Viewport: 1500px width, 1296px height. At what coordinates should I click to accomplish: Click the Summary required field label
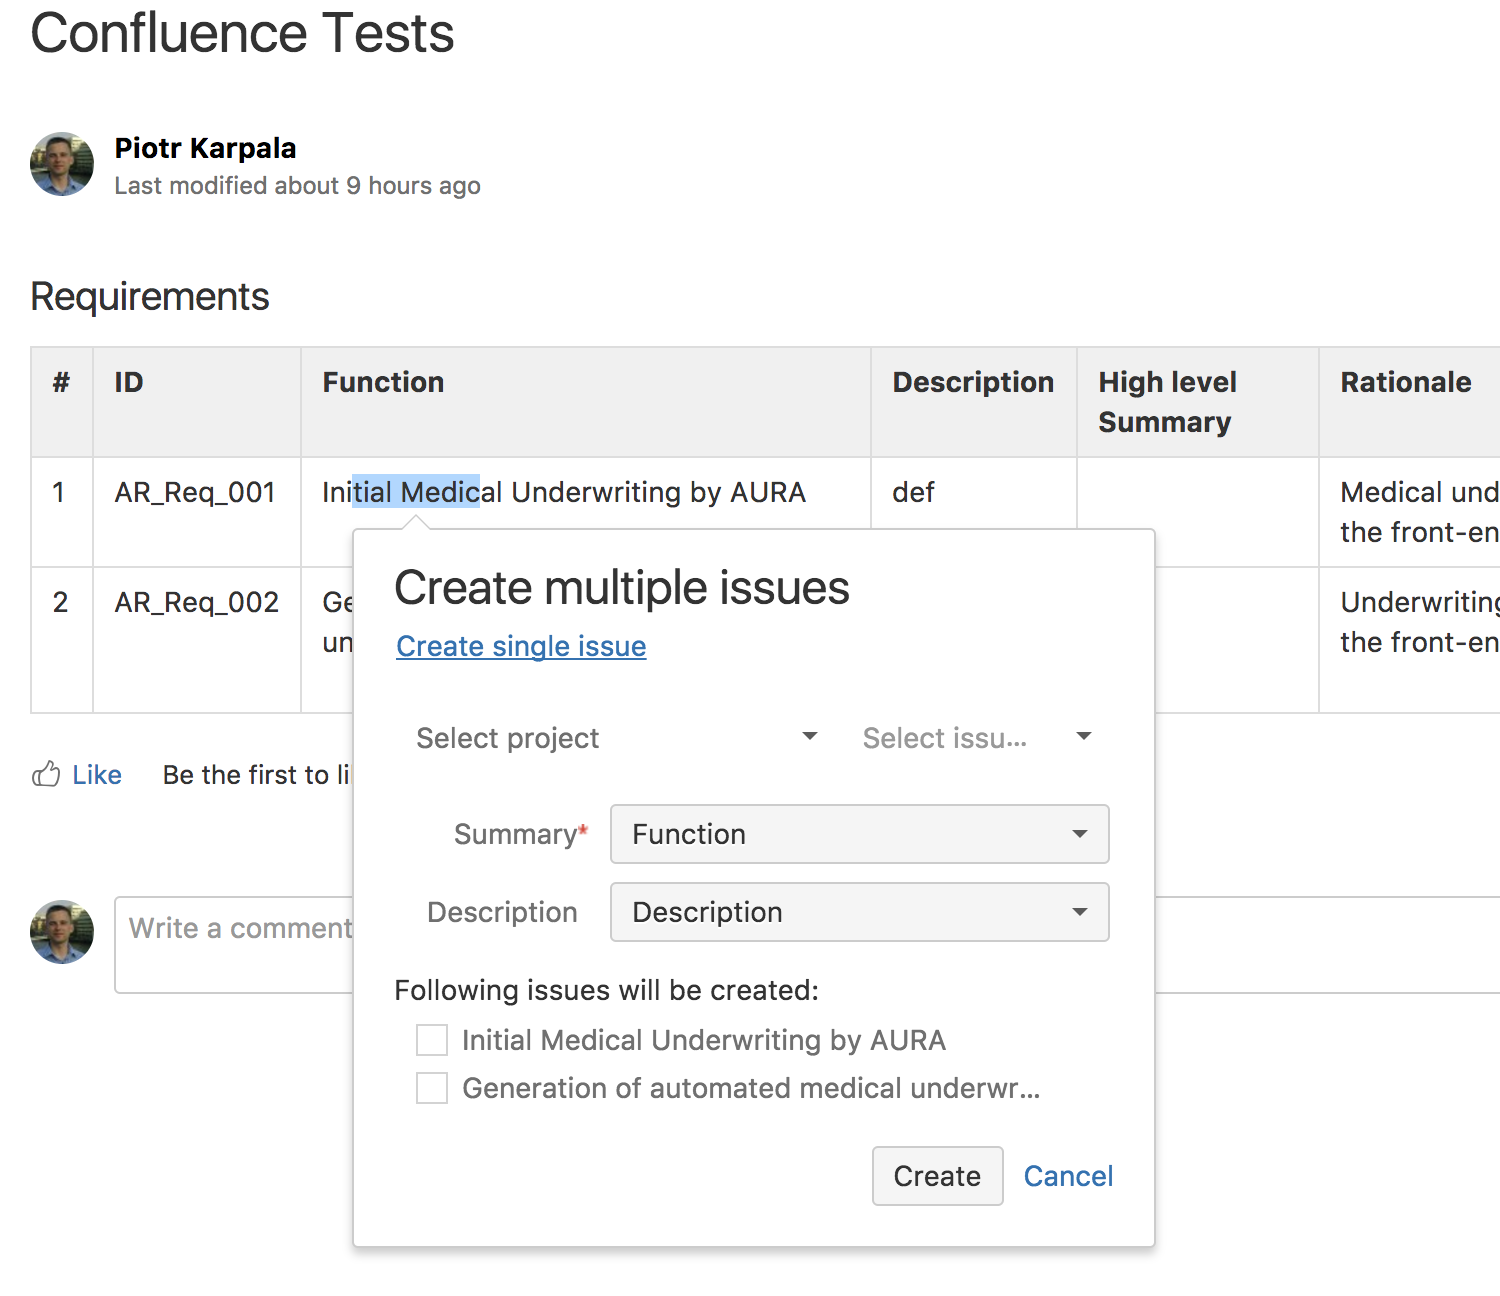(x=521, y=834)
